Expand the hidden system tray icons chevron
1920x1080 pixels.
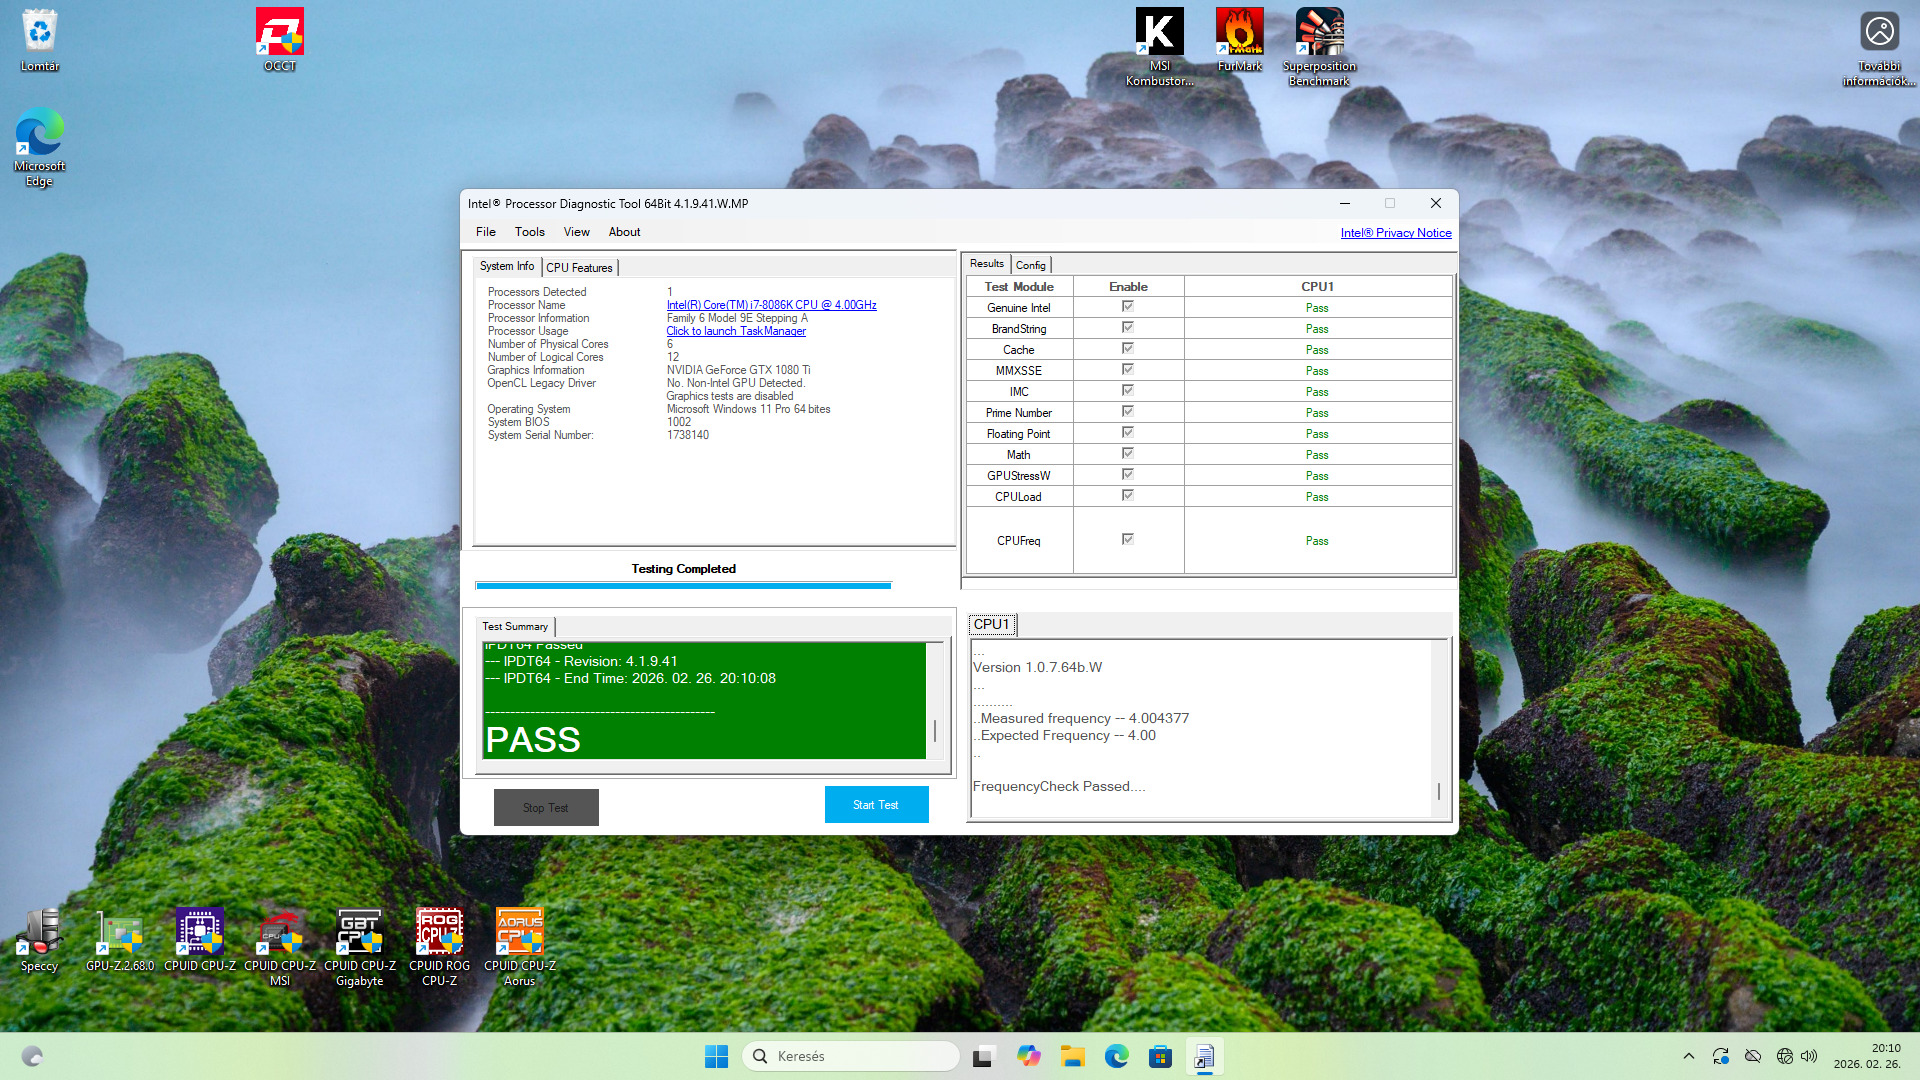point(1688,1056)
